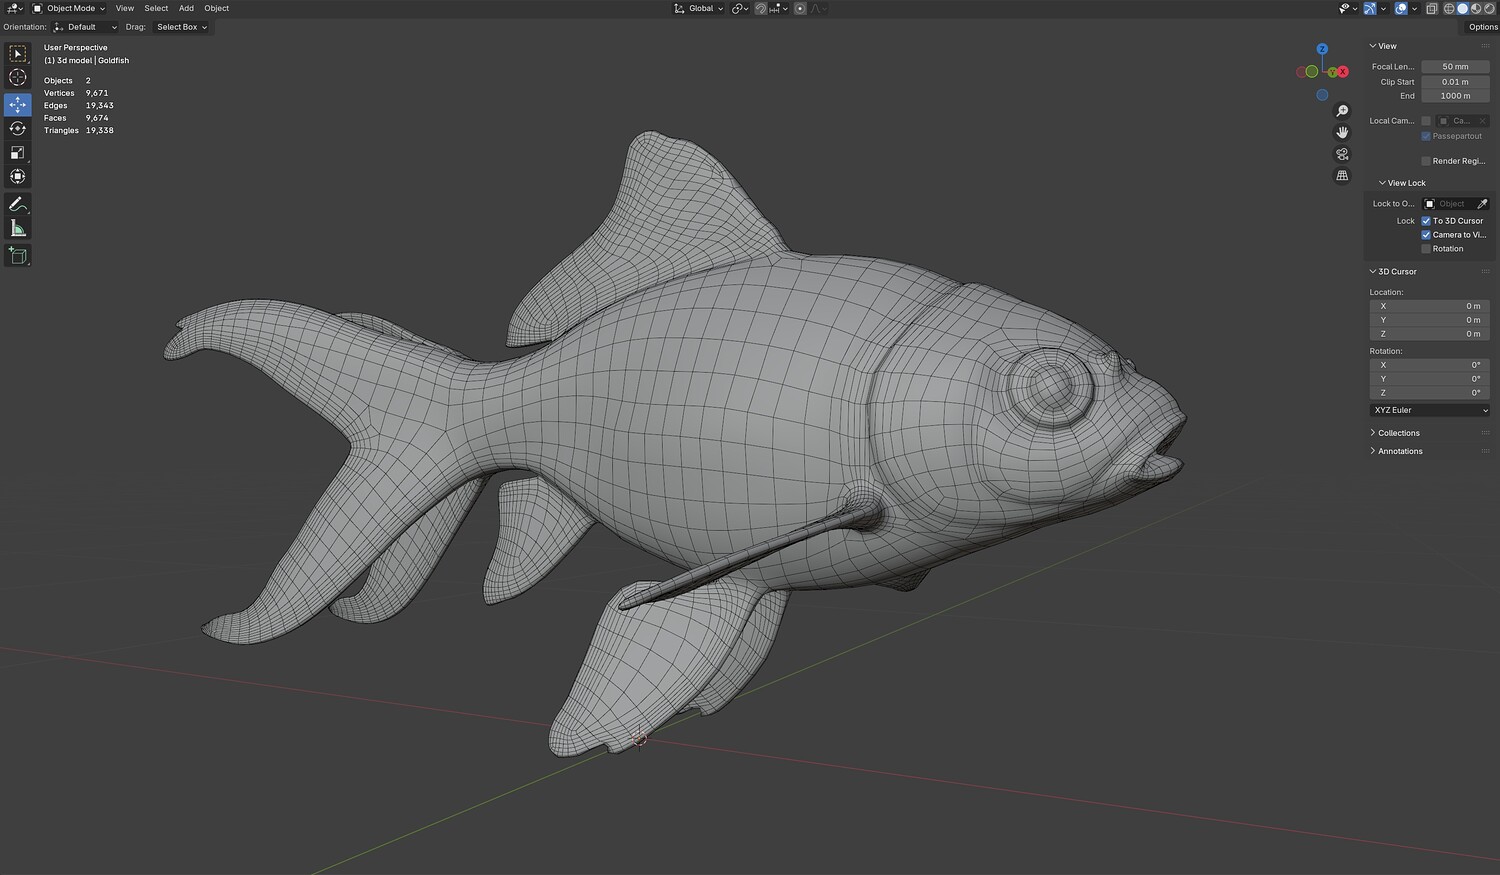Toggle viewport overlays display
Screen dimensions: 1500x875
1401,8
